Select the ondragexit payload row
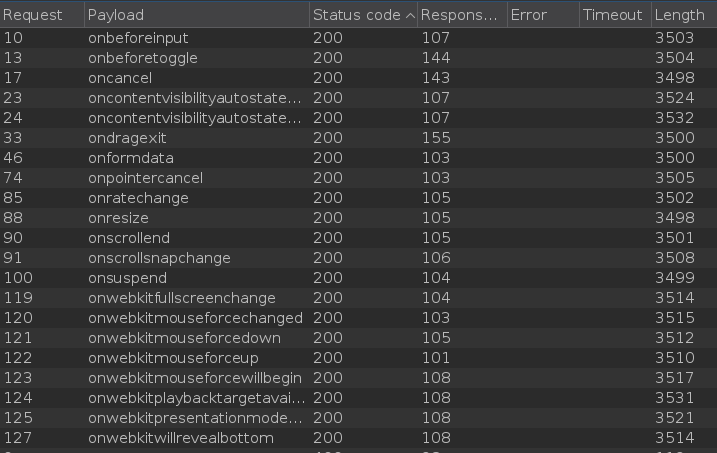 pos(126,138)
